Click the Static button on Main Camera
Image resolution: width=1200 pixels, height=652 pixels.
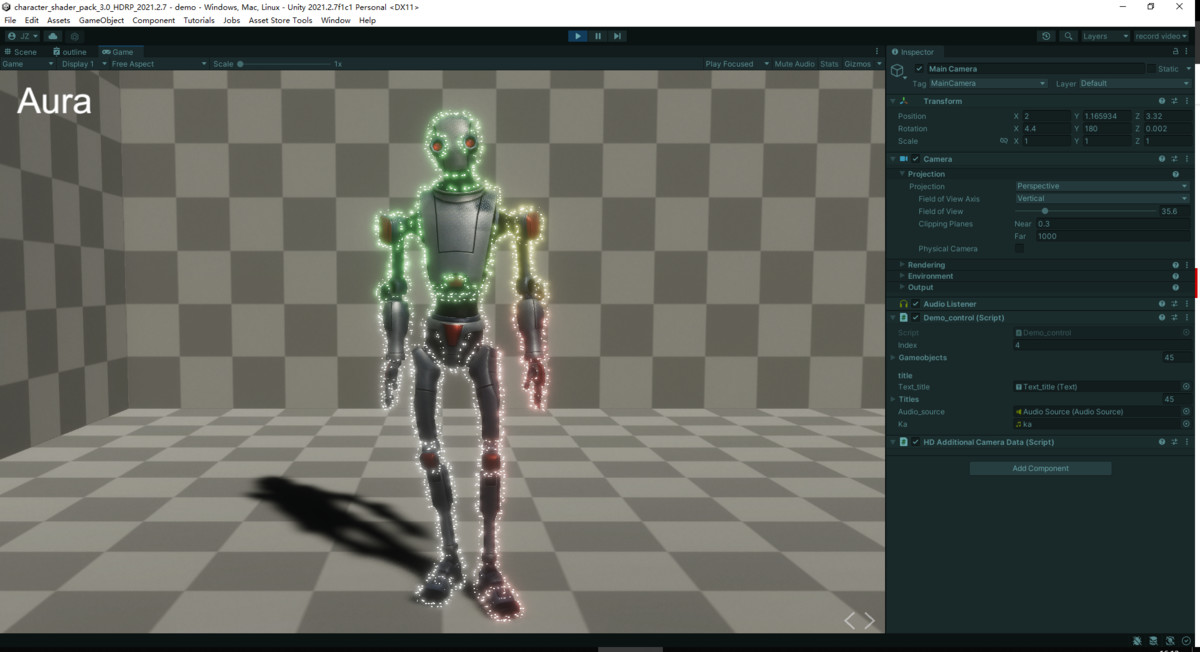[x=1167, y=68]
